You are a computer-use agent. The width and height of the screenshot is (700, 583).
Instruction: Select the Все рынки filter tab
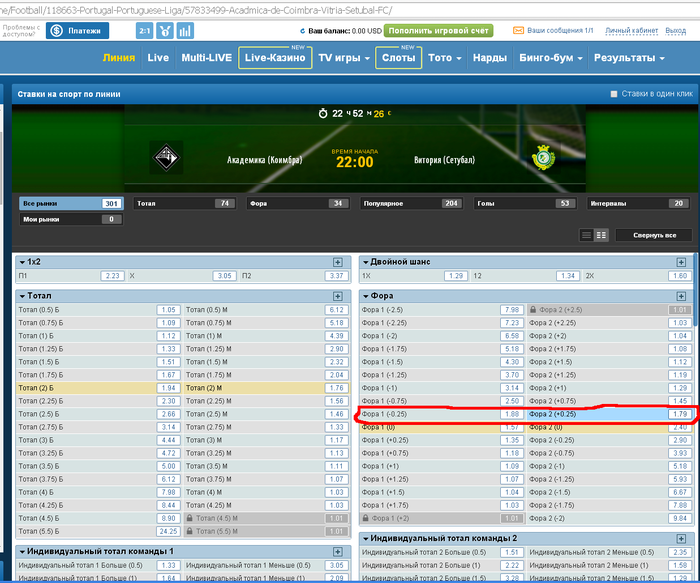[71, 204]
